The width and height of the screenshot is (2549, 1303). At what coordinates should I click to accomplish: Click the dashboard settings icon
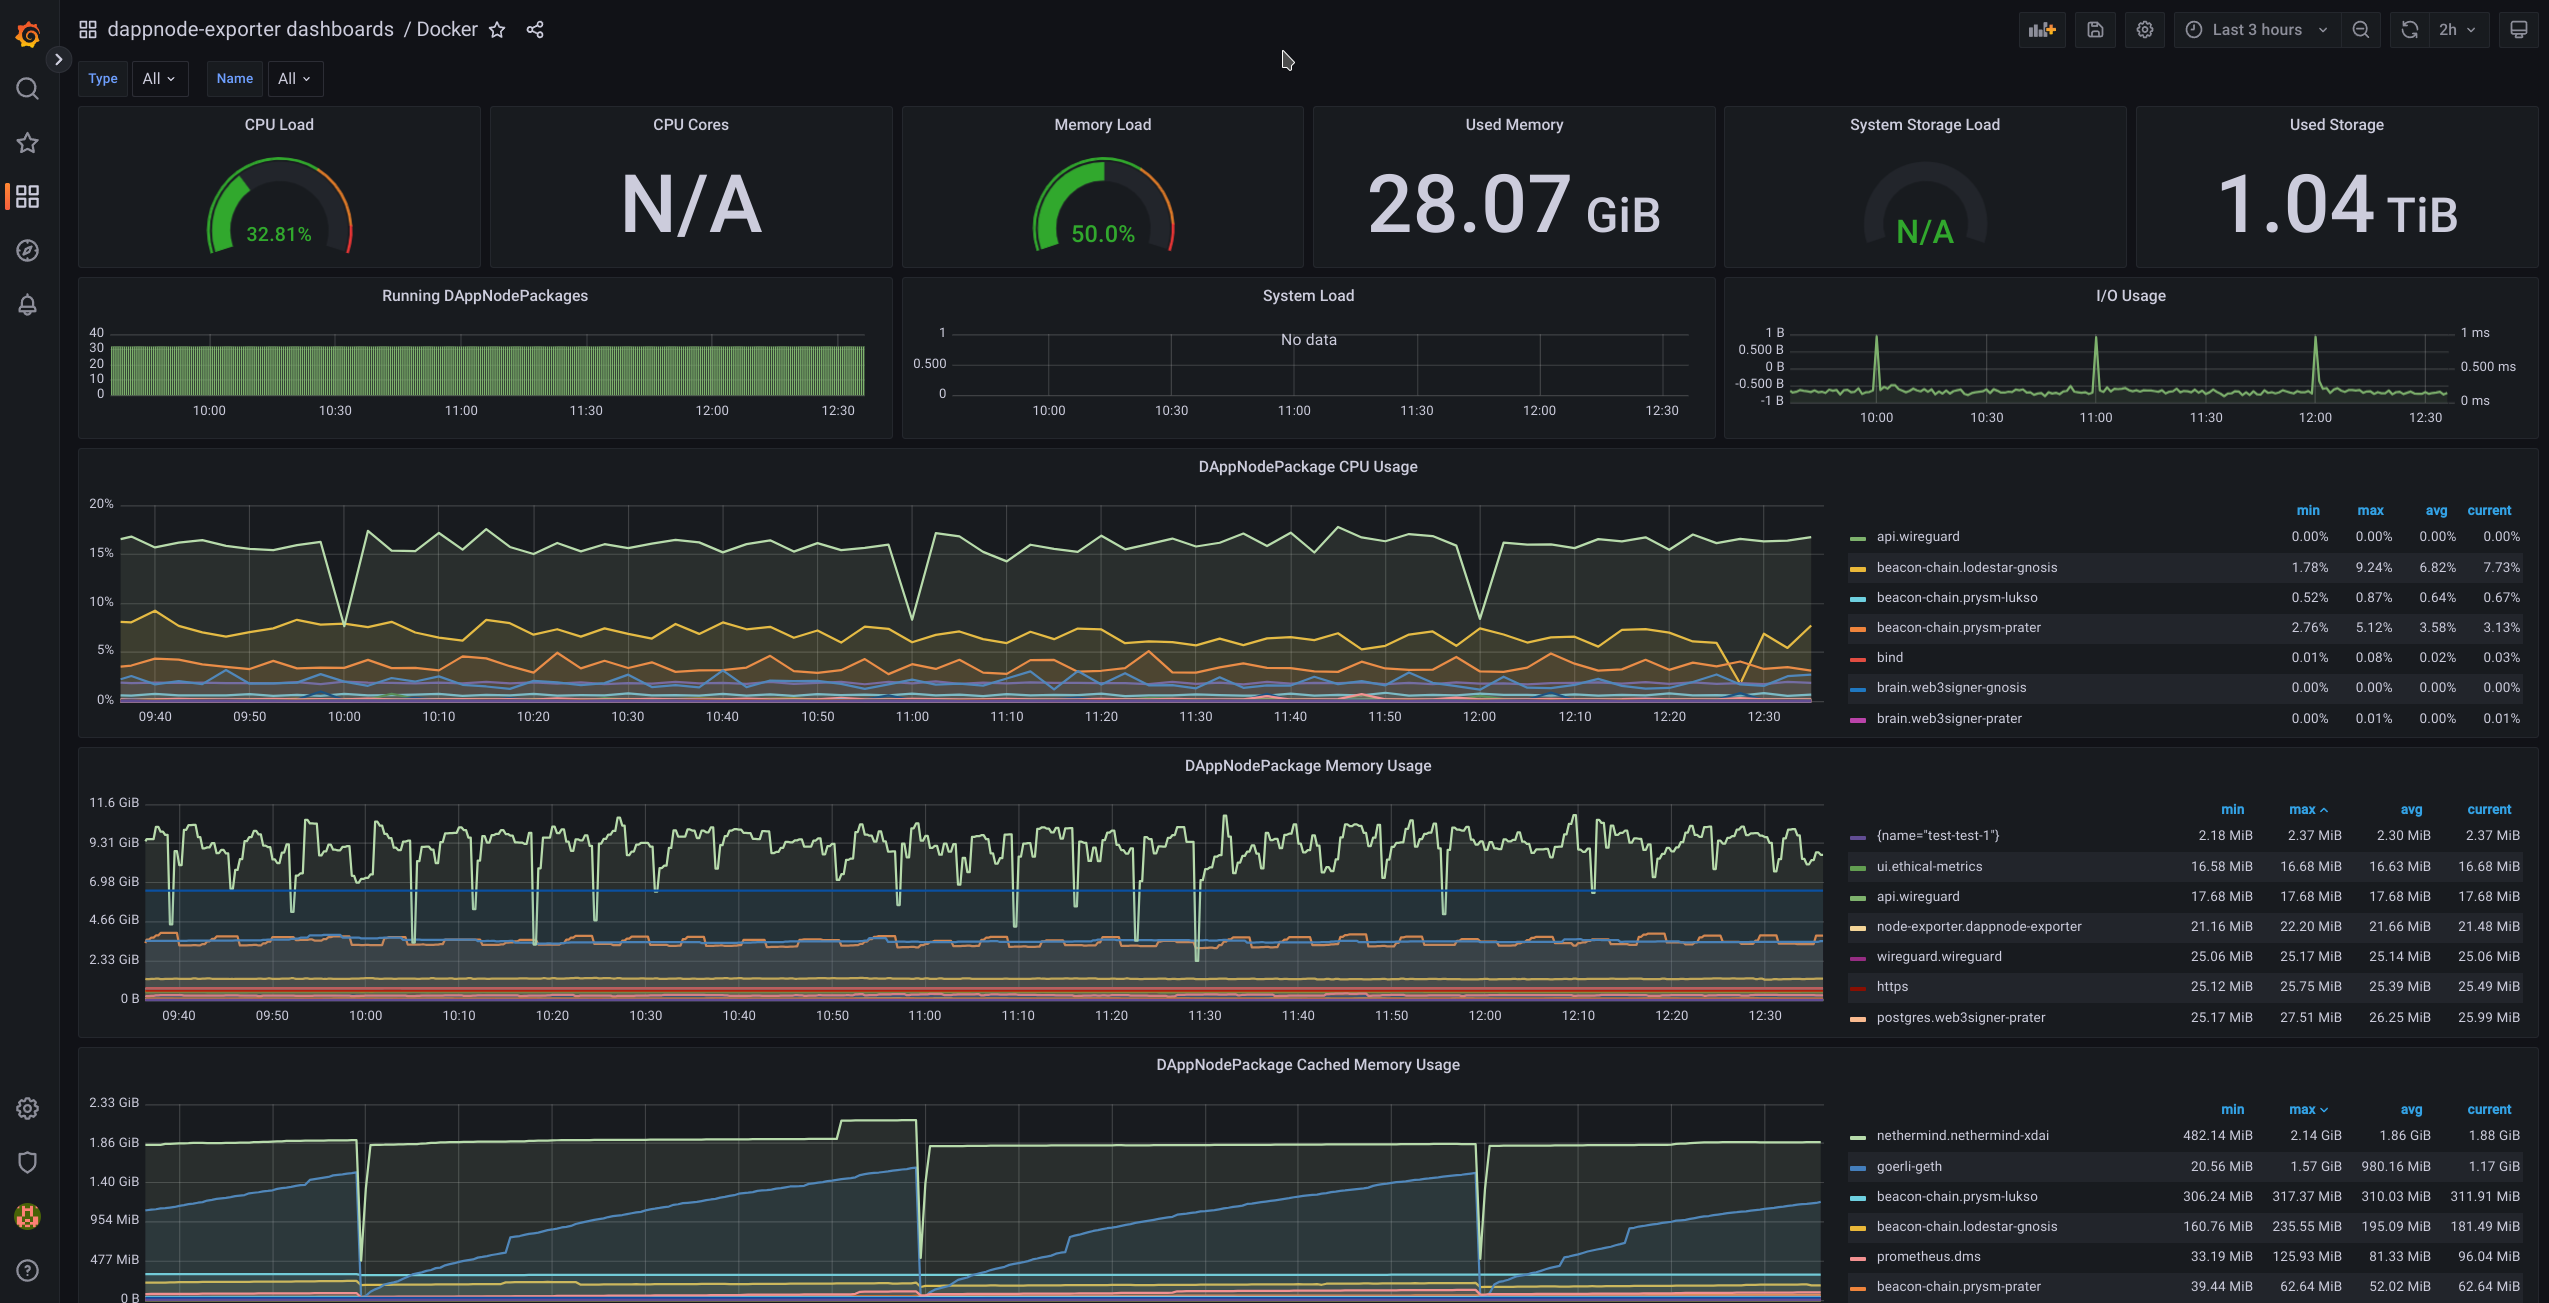click(x=2145, y=30)
